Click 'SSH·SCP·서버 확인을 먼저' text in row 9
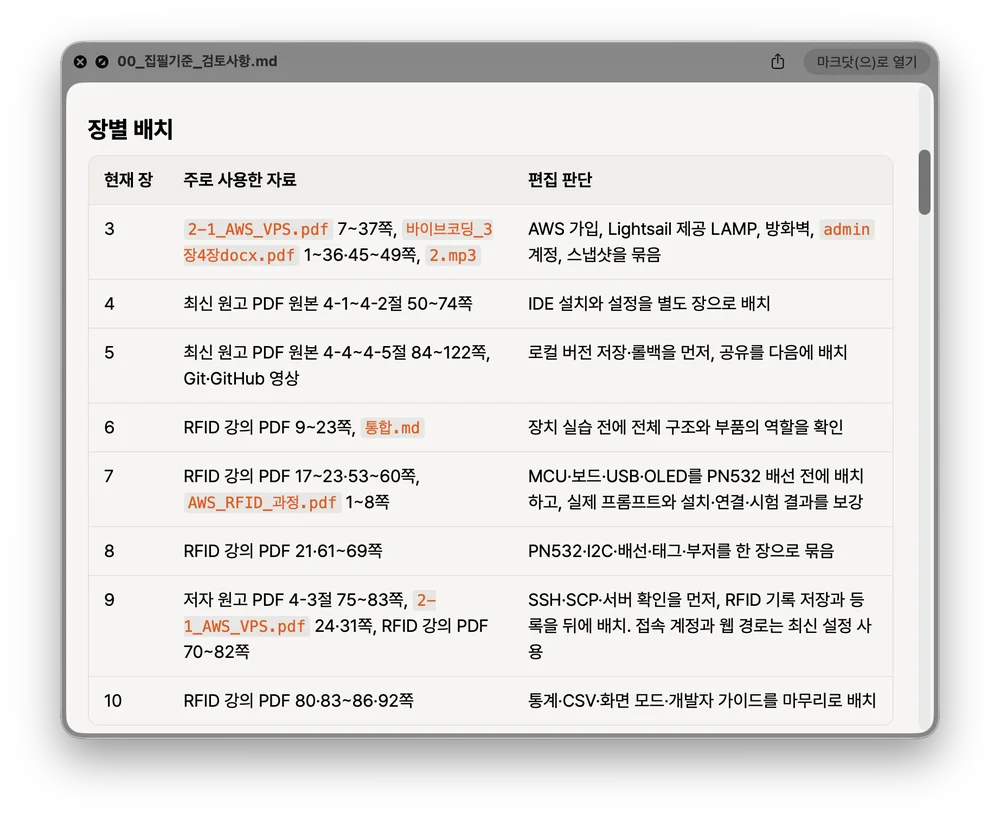 622,600
